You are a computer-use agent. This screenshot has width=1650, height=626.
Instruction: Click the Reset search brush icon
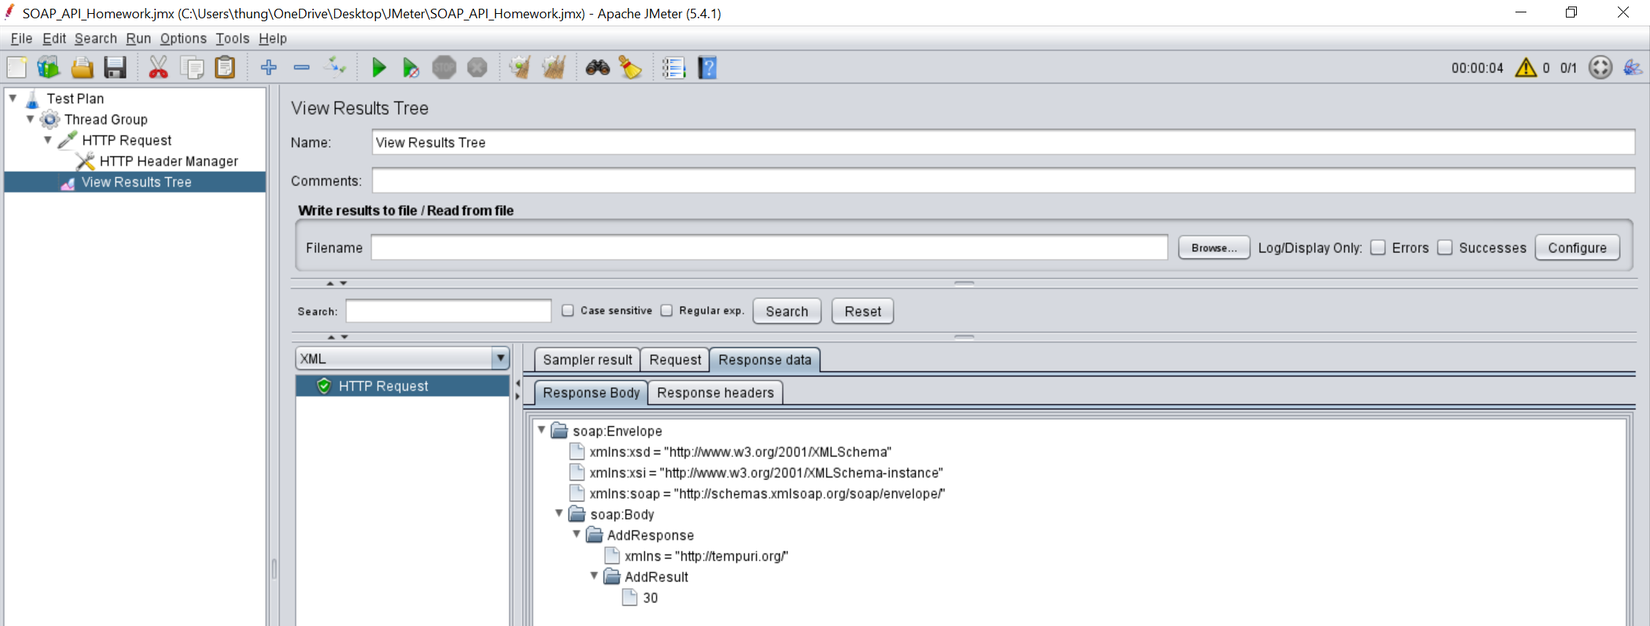tap(630, 68)
